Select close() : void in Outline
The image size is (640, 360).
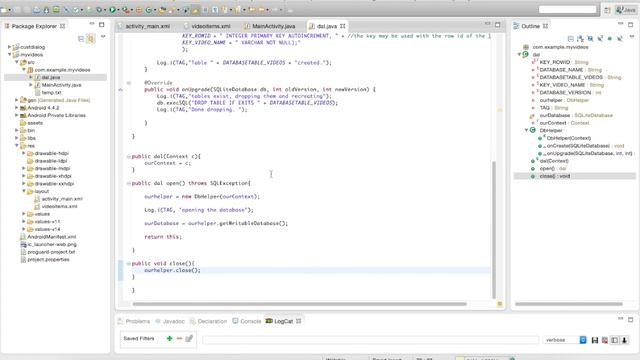554,176
